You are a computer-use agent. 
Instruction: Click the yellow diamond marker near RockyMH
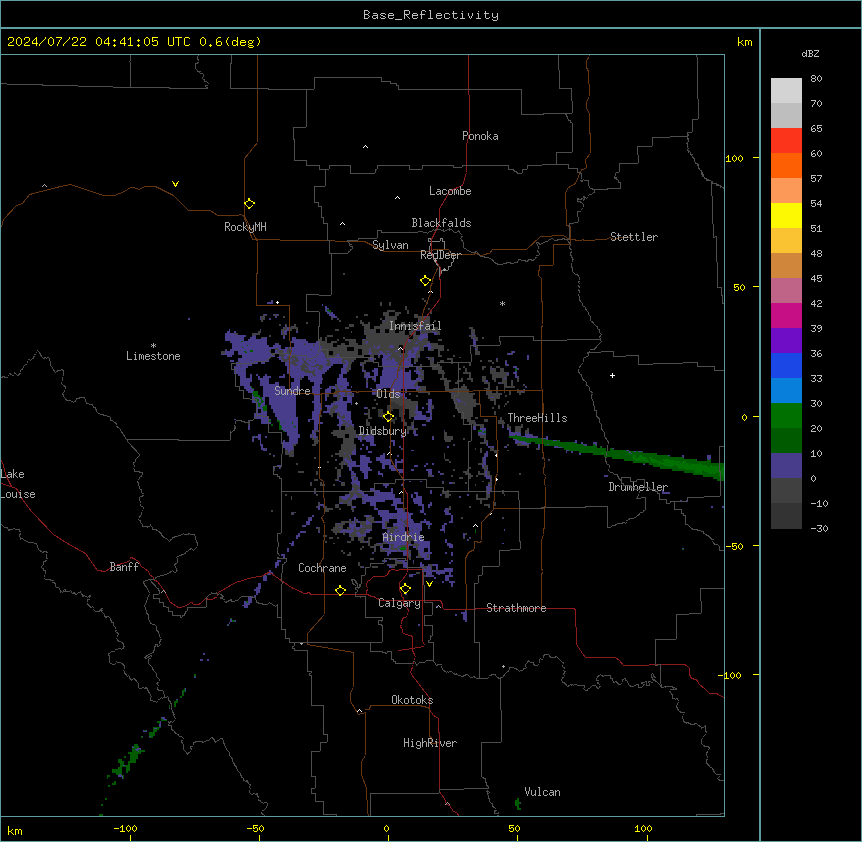(x=250, y=204)
